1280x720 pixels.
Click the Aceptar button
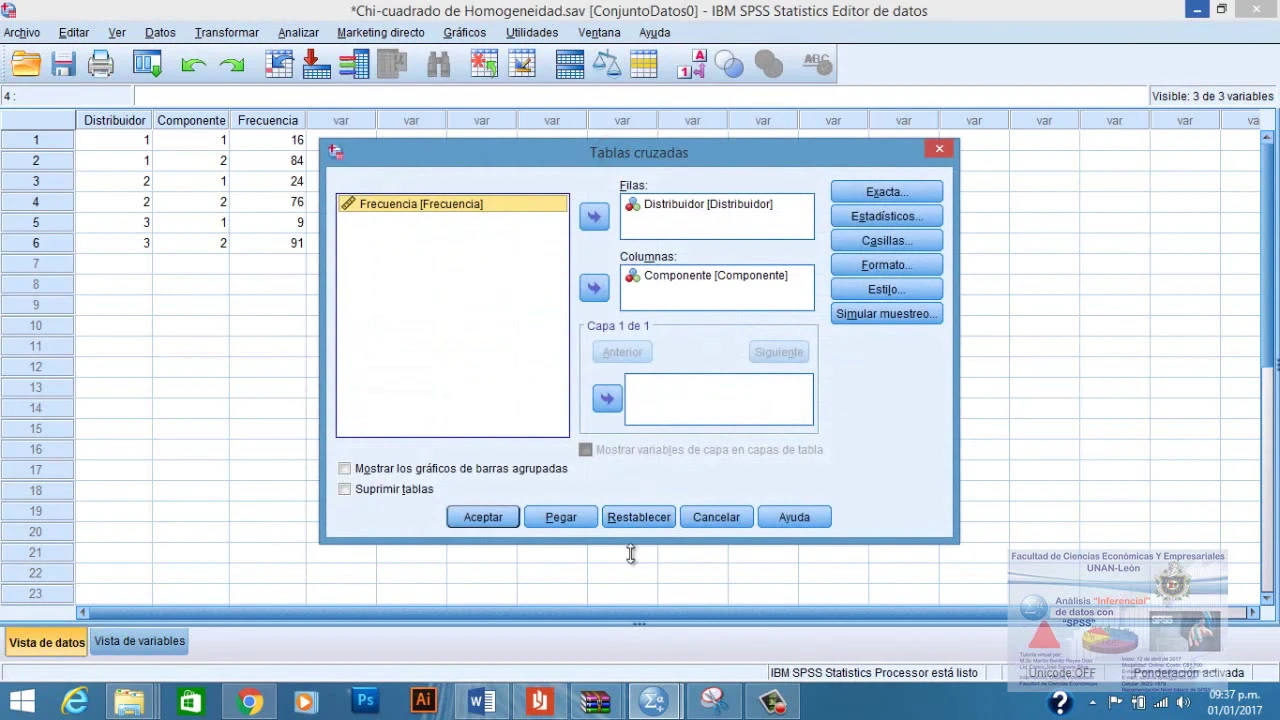pyautogui.click(x=483, y=517)
